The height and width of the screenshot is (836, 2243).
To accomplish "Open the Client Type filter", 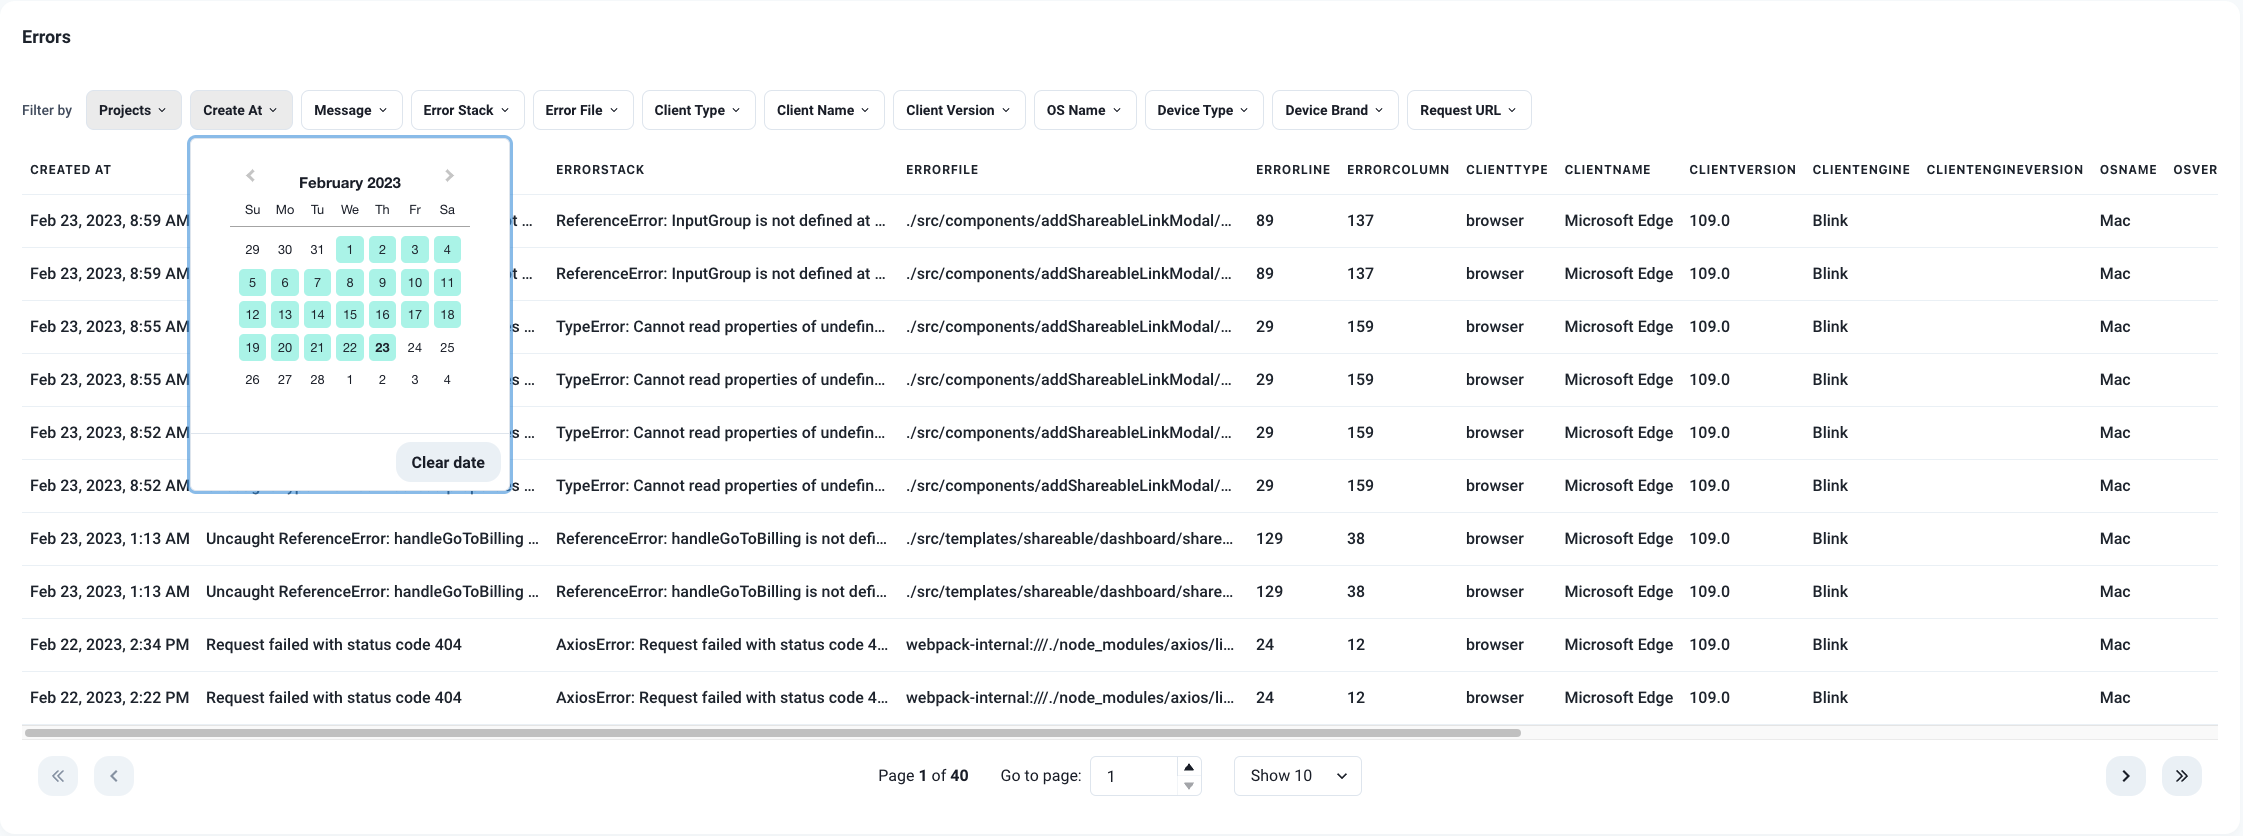I will [698, 110].
